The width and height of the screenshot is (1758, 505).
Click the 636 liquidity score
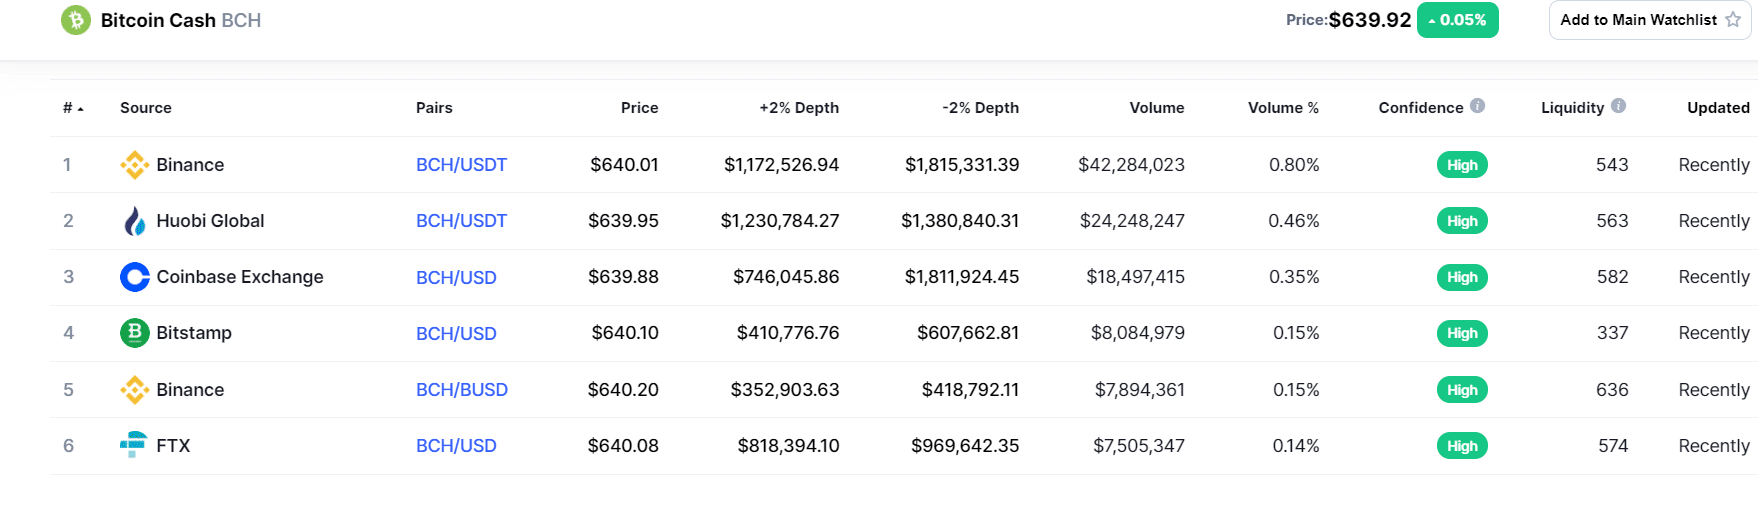(1612, 390)
